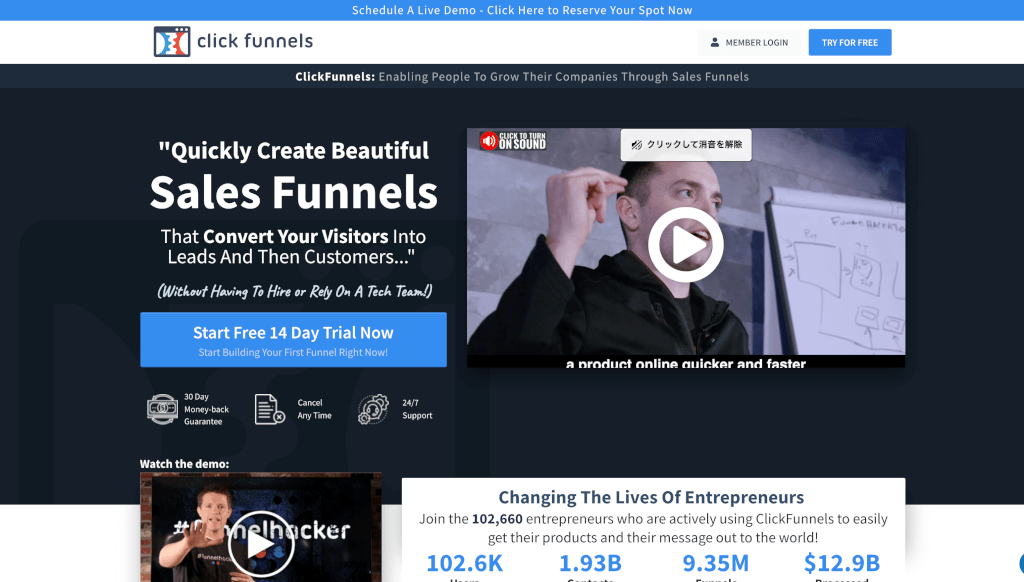Click the '30 Day Money-back Guarantee' text
This screenshot has height=582, width=1024.
206,410
